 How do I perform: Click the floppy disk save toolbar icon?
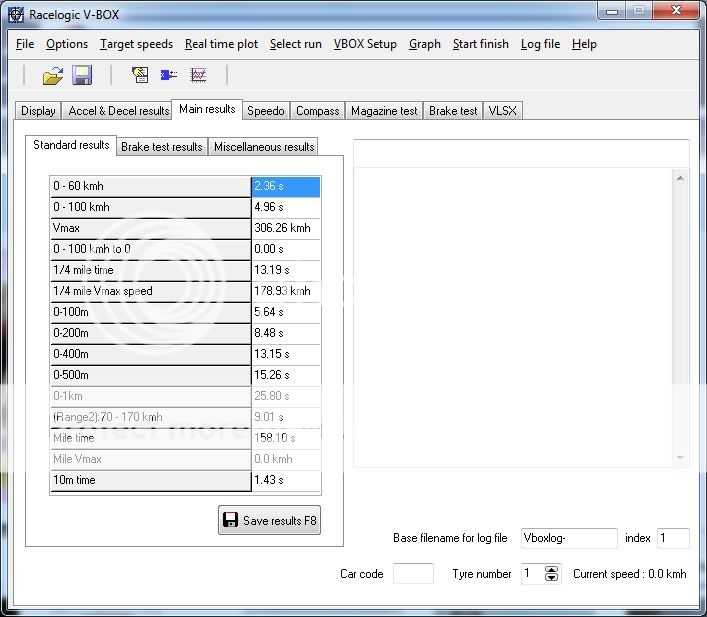pyautogui.click(x=82, y=75)
